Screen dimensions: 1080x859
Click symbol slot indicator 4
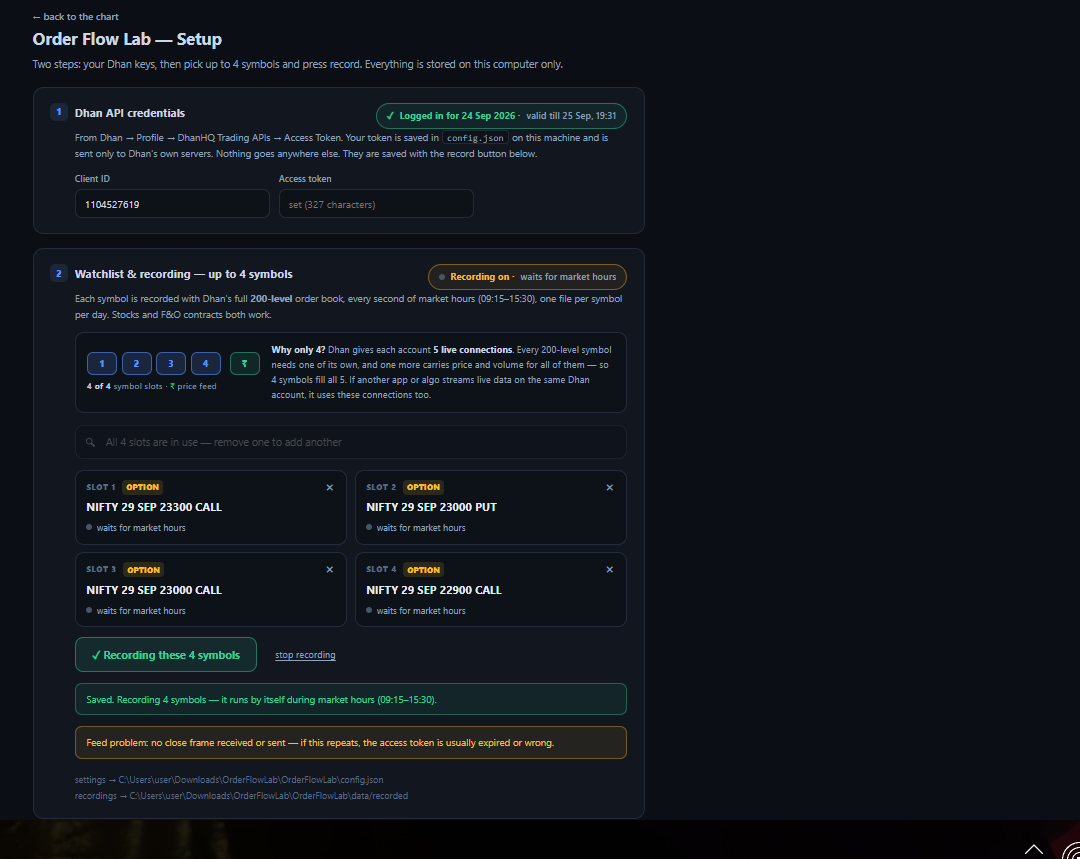tap(205, 363)
